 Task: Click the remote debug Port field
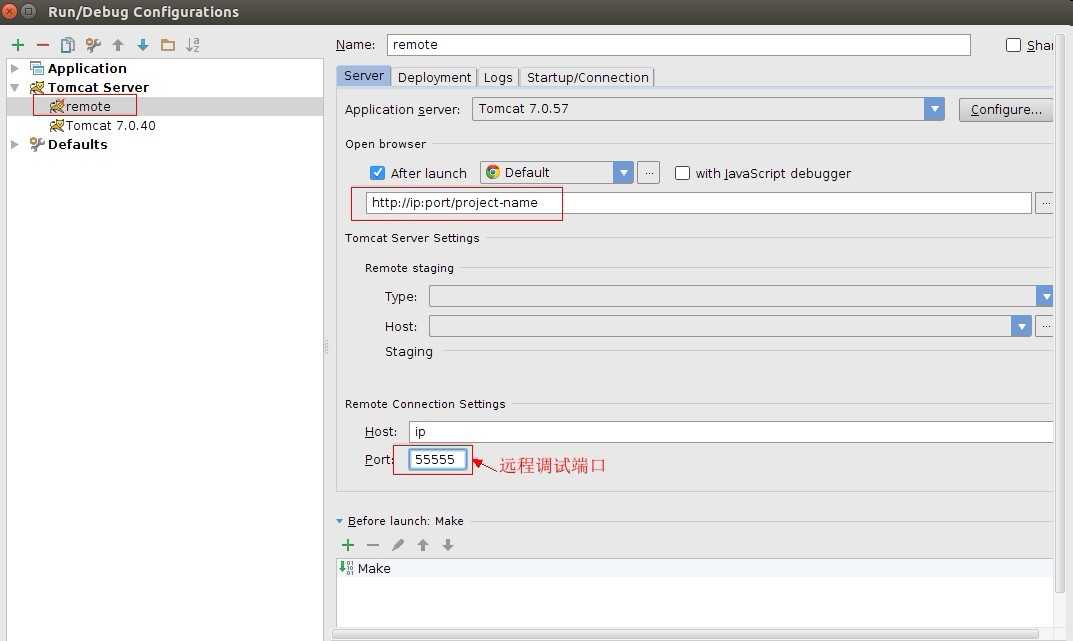click(437, 460)
